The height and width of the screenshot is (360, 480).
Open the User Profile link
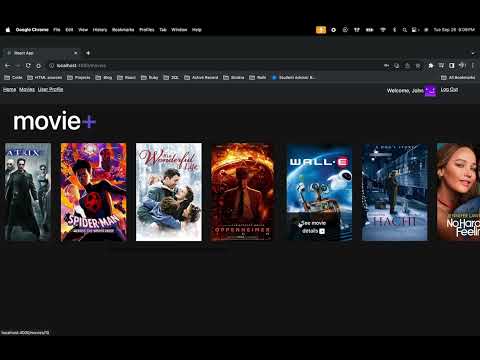pyautogui.click(x=50, y=89)
